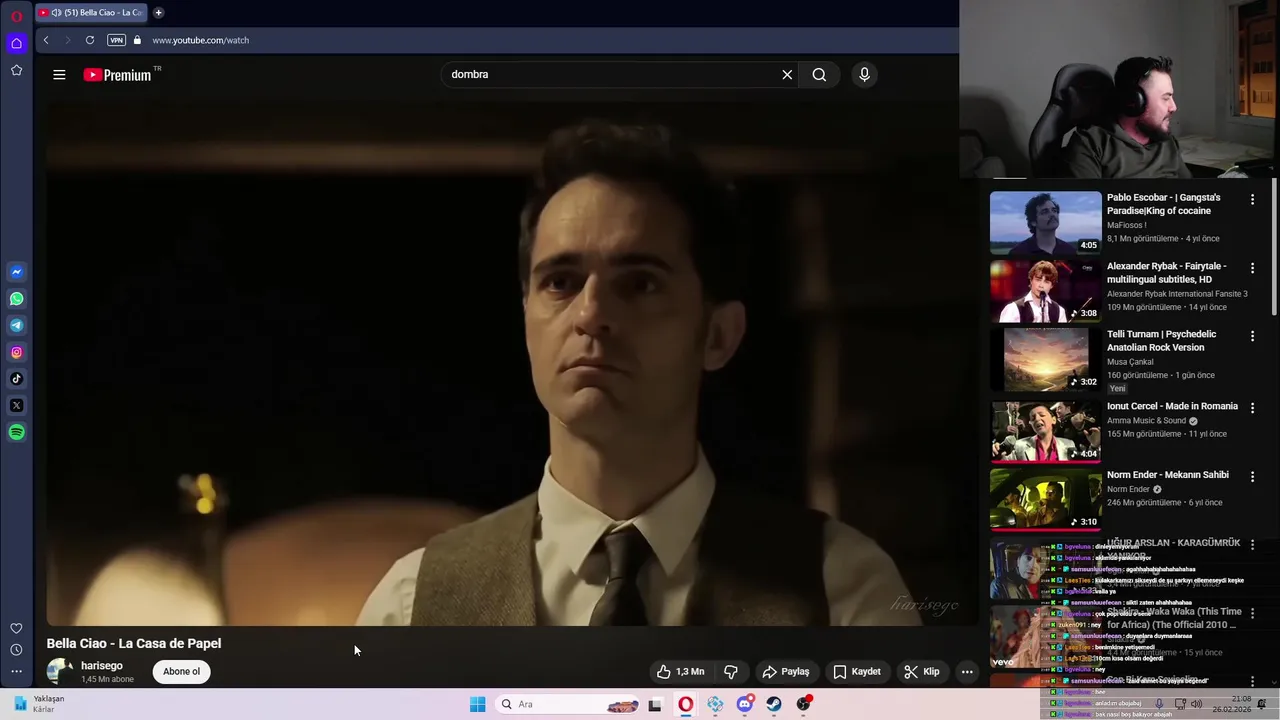Viewport: 1280px width, 720px height.
Task: Open Spotify in the Opera sidebar
Action: click(16, 432)
